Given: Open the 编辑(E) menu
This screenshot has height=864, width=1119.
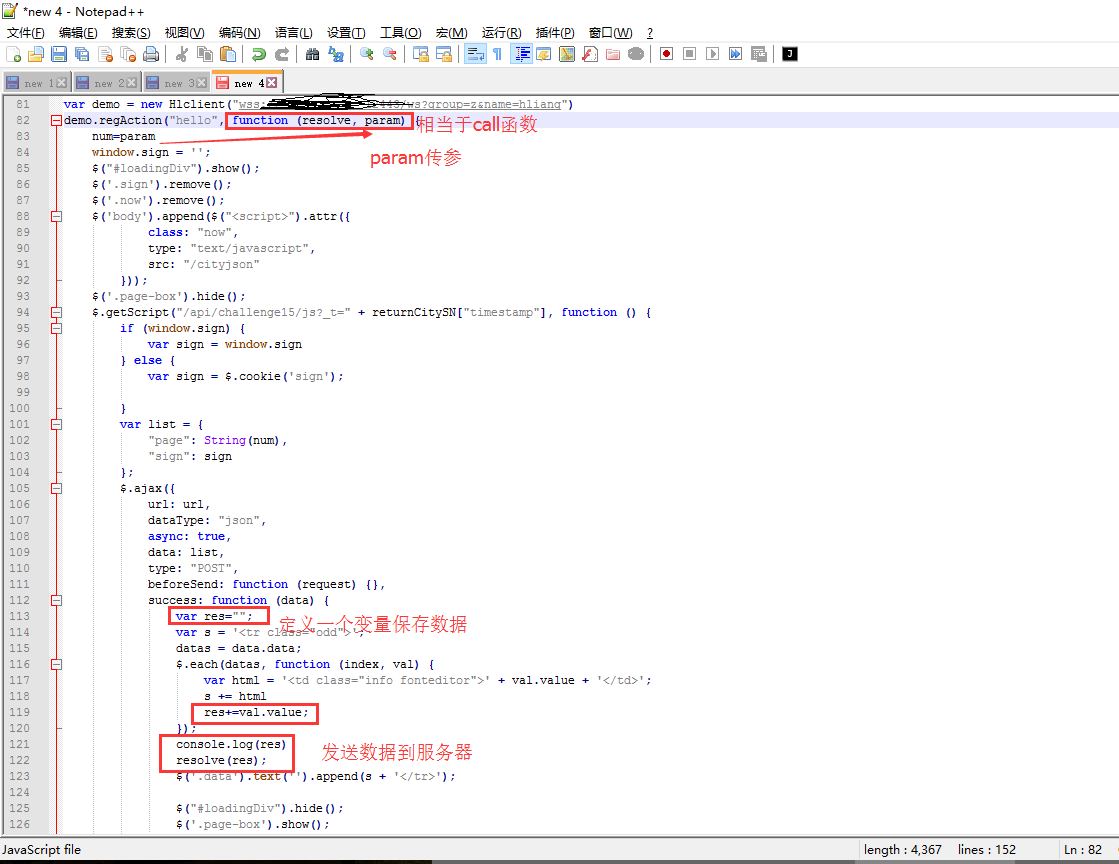Looking at the screenshot, I should tap(78, 33).
